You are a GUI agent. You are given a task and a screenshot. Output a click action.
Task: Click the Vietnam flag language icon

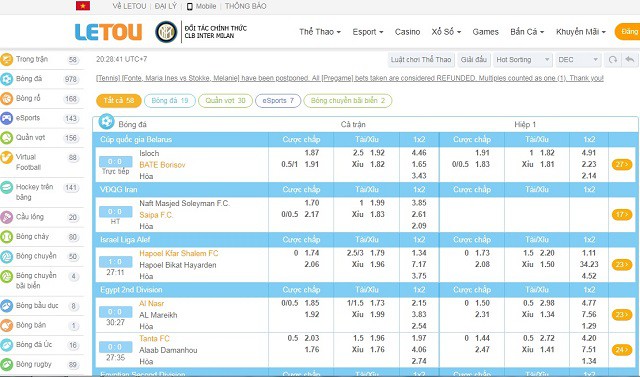pos(83,6)
